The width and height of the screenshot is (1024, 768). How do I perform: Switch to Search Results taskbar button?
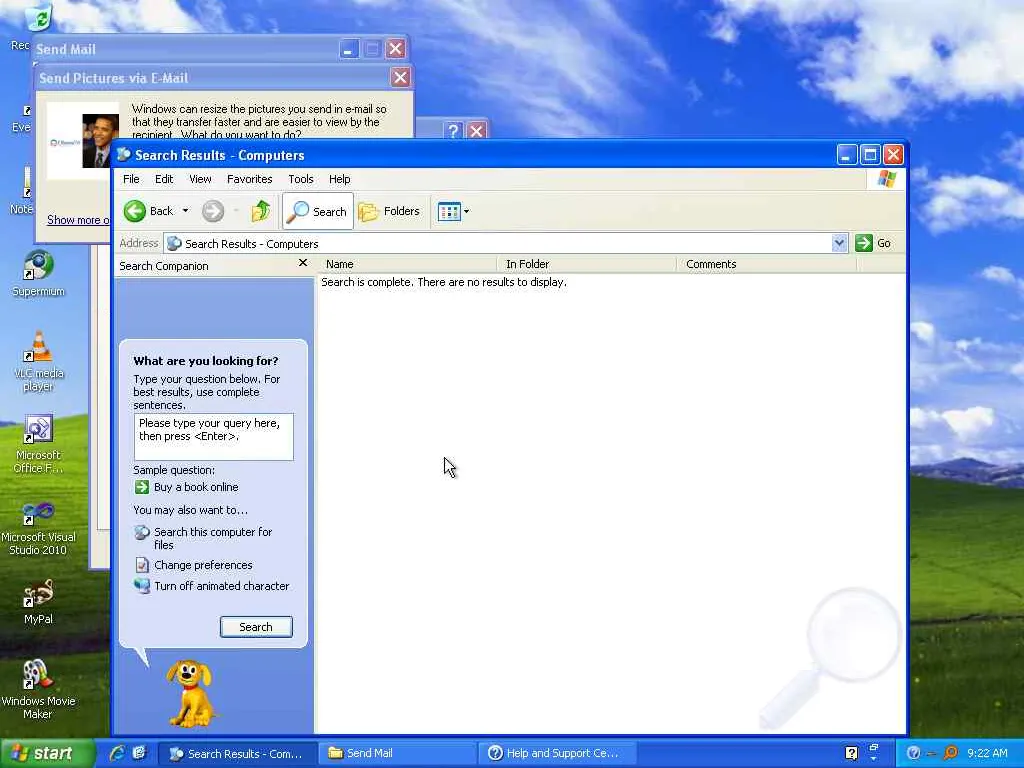(x=238, y=754)
